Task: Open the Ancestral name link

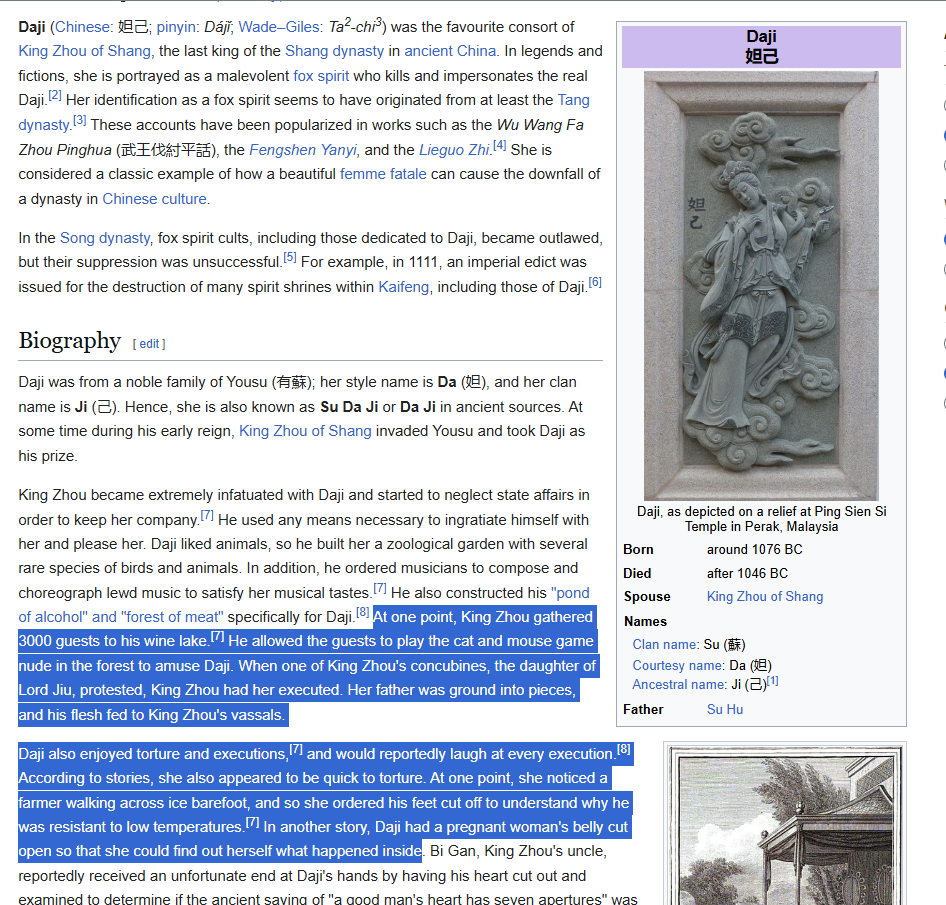Action: click(679, 685)
